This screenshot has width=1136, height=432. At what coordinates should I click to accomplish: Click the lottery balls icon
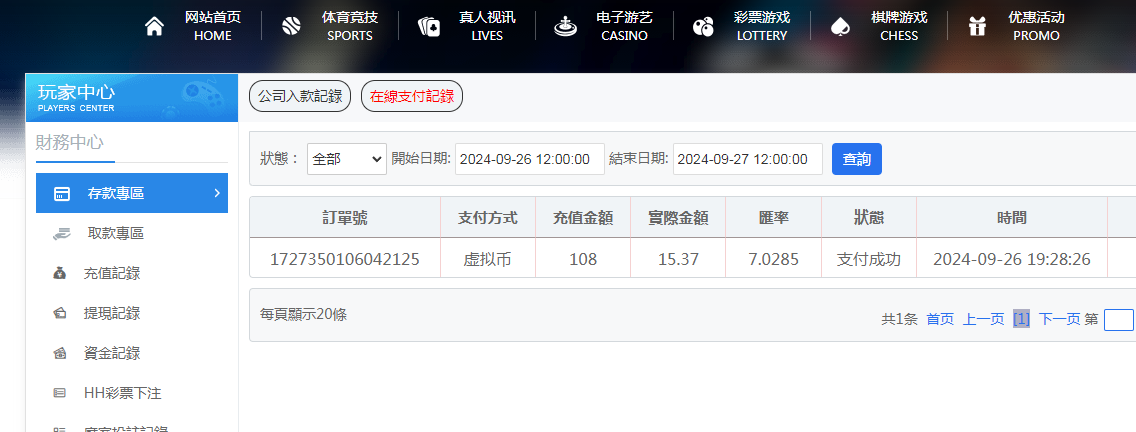pos(703,26)
